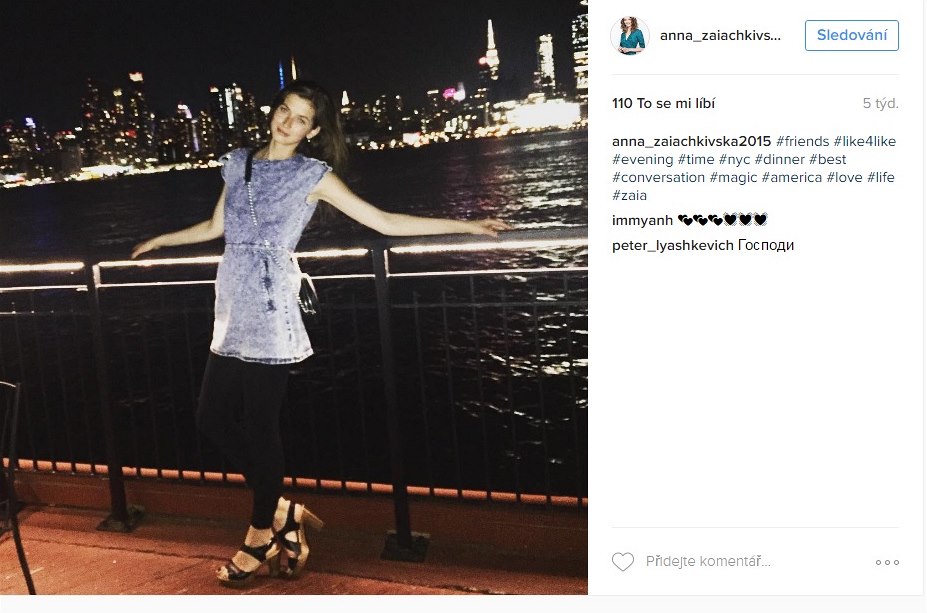927x613 pixels.
Task: Like the post with the heart icon
Action: (623, 562)
